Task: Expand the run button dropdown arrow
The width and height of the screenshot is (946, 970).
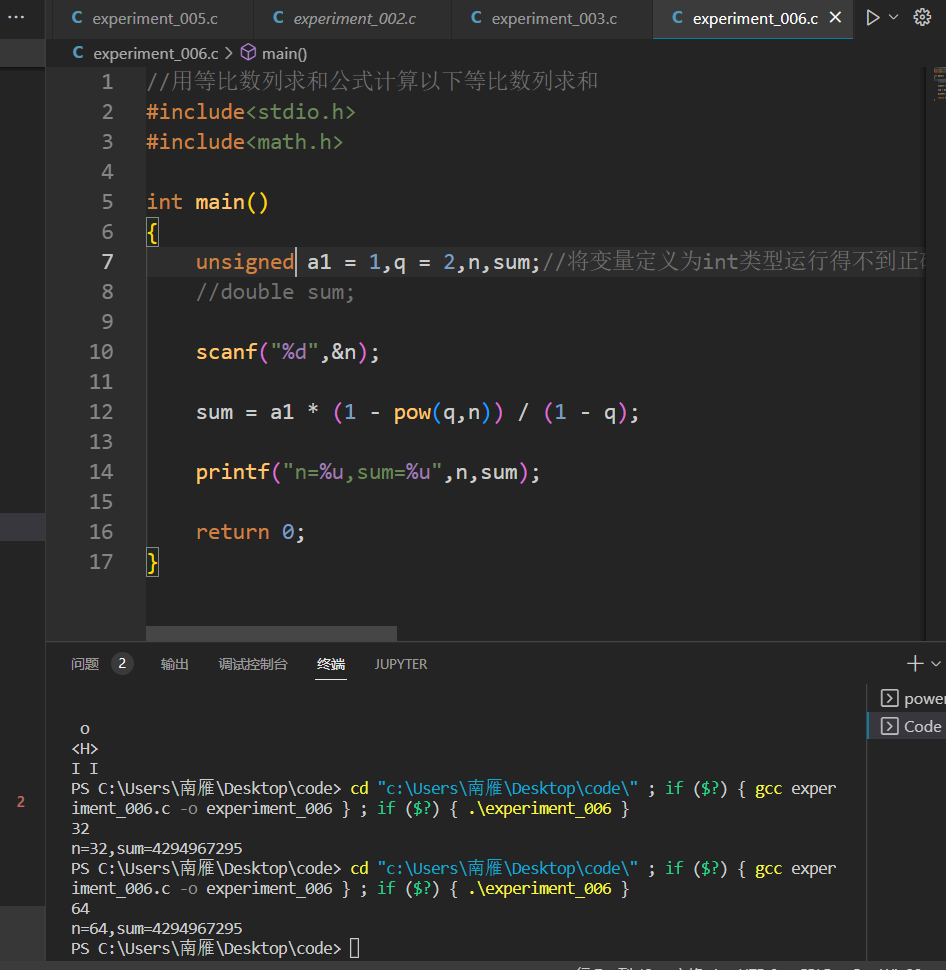Action: click(x=894, y=18)
